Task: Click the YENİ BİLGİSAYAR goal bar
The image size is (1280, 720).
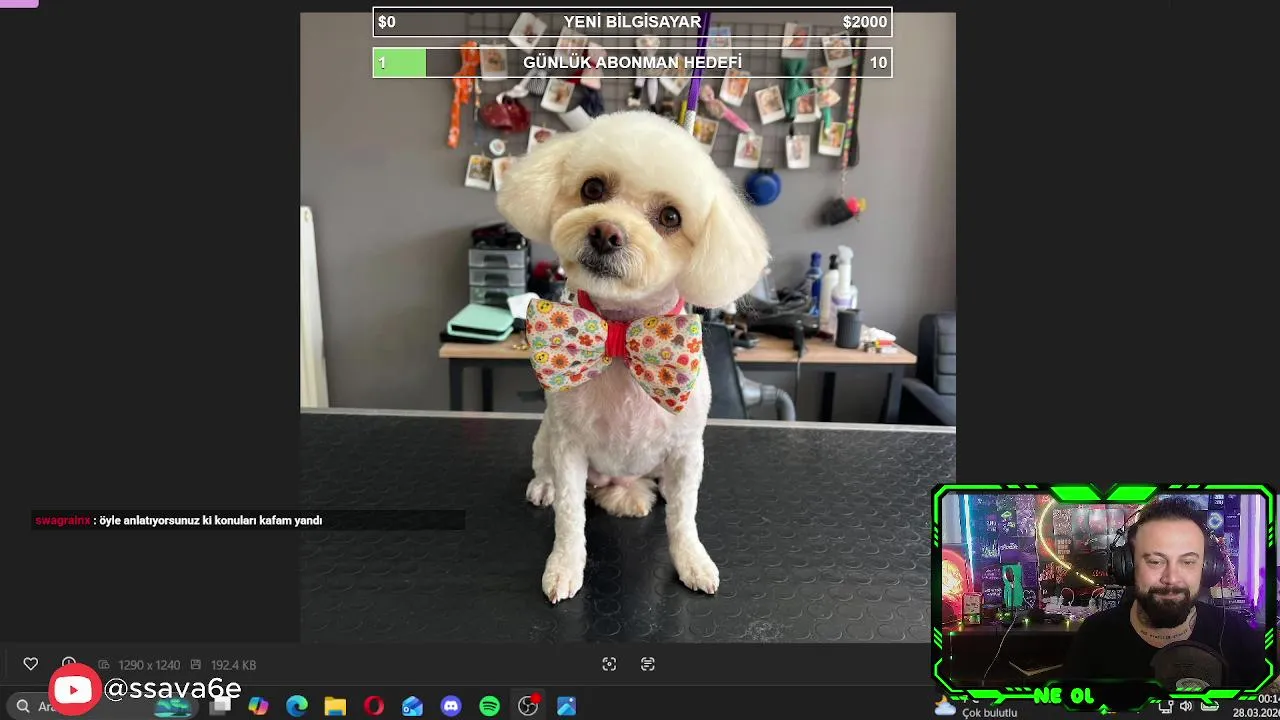Action: [x=632, y=22]
